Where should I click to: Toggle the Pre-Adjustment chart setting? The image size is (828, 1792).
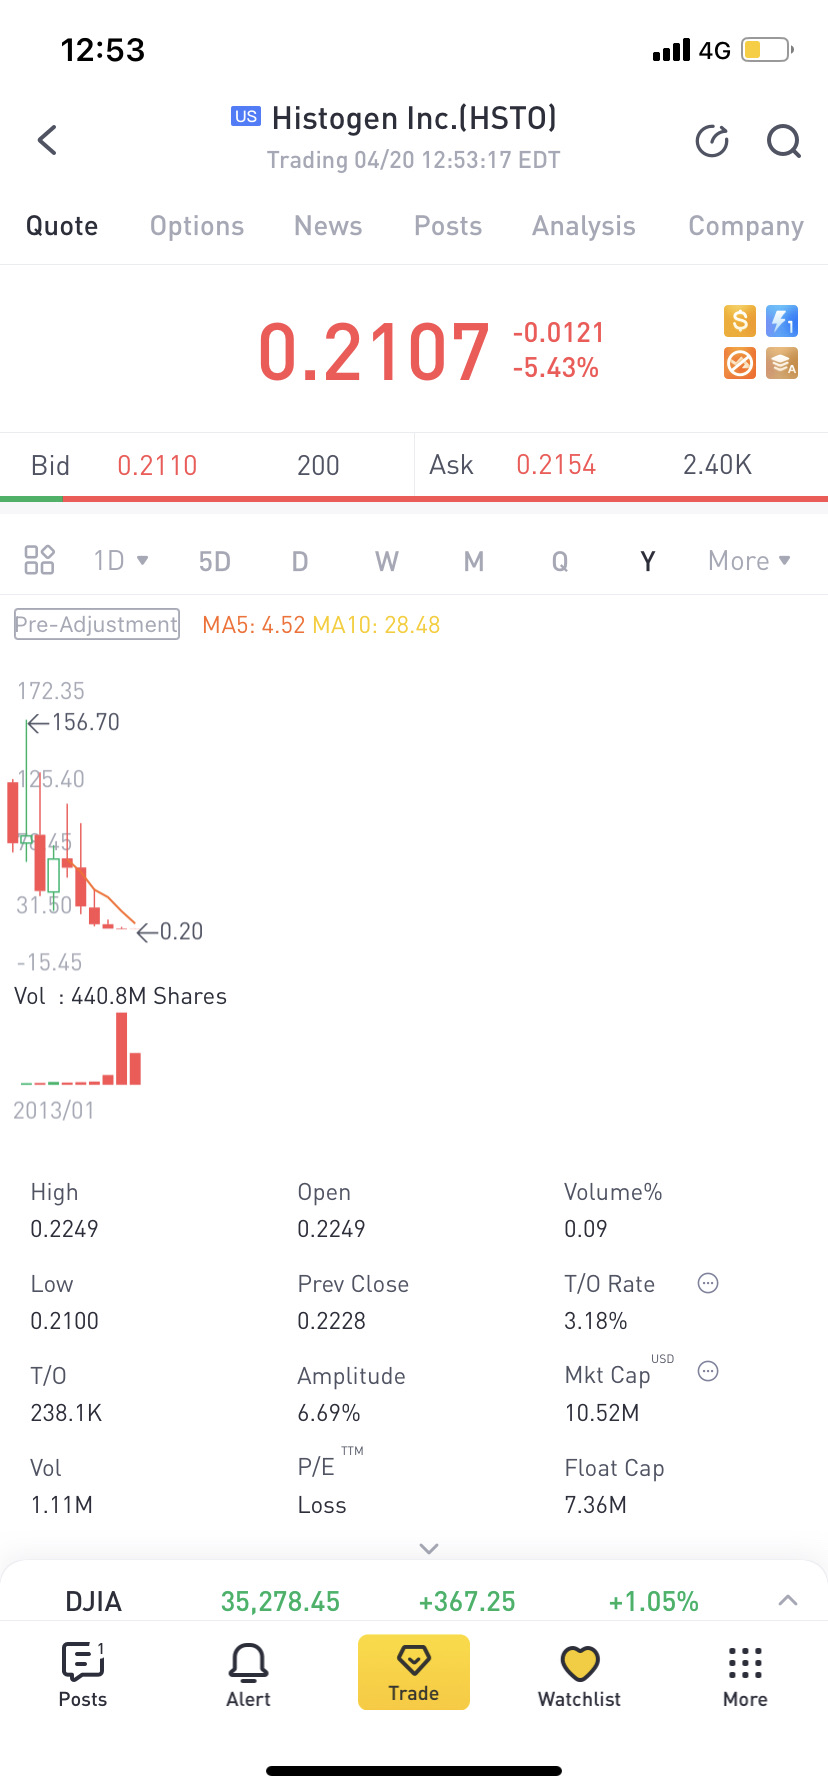point(97,624)
